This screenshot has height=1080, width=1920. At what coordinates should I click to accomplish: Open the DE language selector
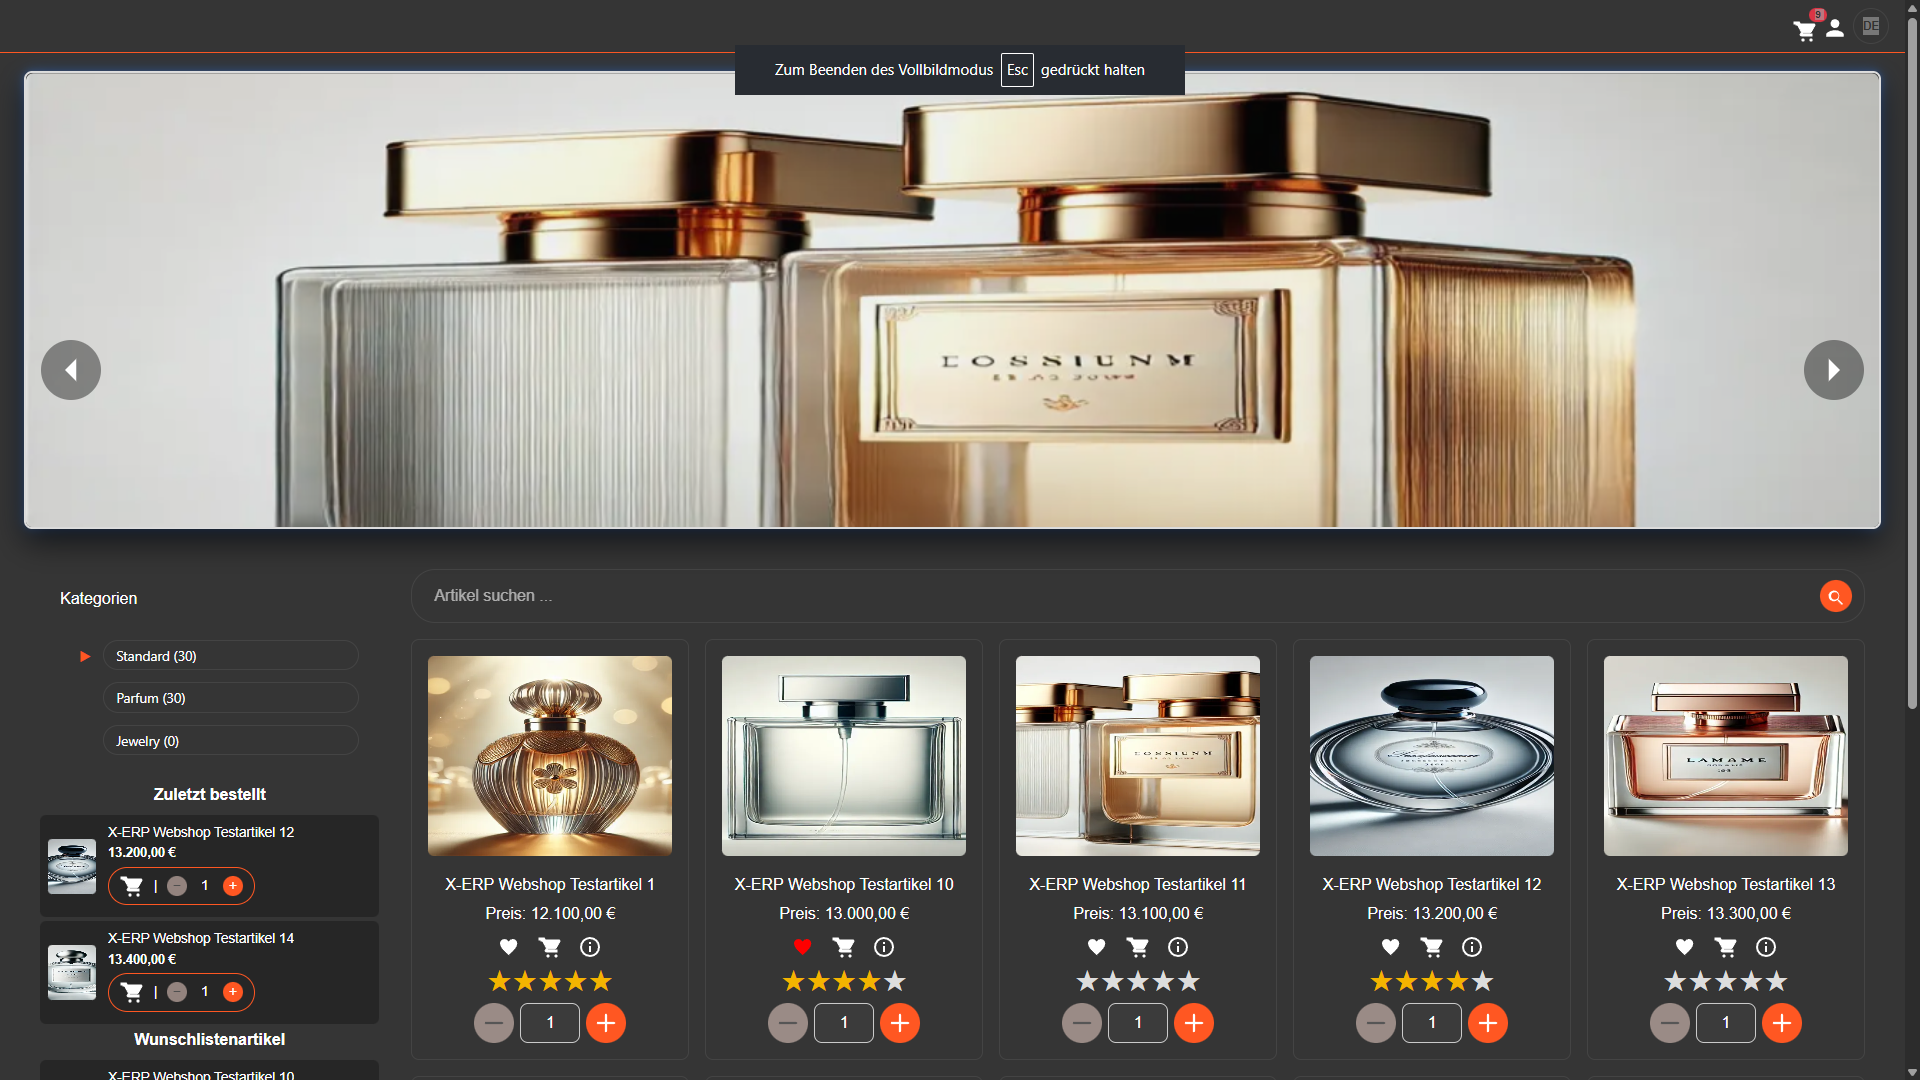point(1871,26)
